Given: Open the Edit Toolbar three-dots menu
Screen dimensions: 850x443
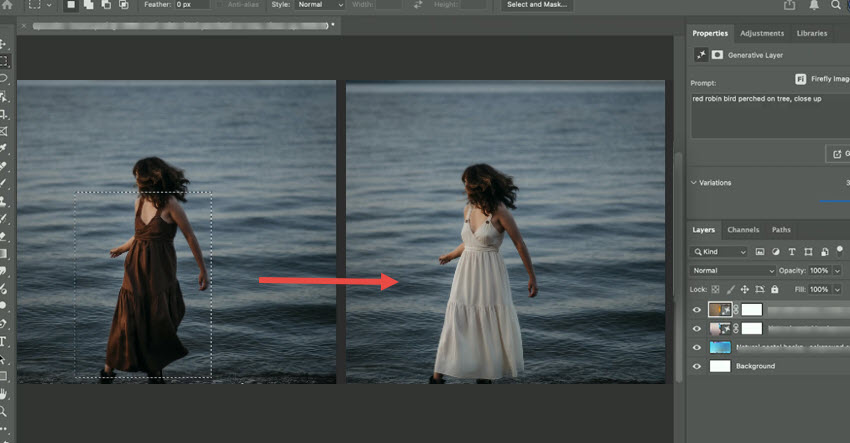Looking at the screenshot, I should point(3,429).
